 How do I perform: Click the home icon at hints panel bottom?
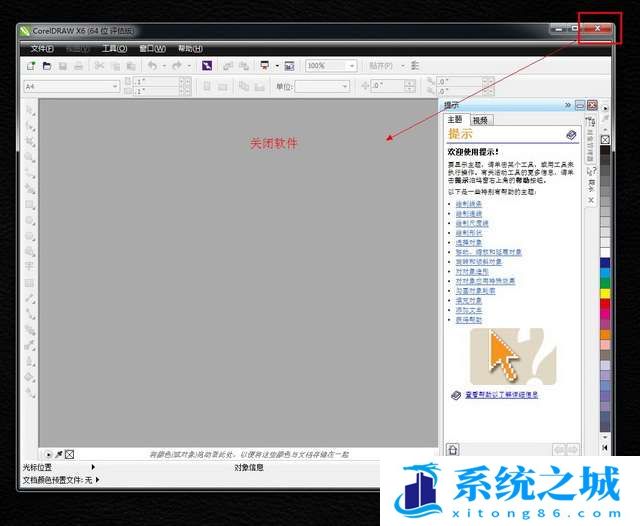453,449
